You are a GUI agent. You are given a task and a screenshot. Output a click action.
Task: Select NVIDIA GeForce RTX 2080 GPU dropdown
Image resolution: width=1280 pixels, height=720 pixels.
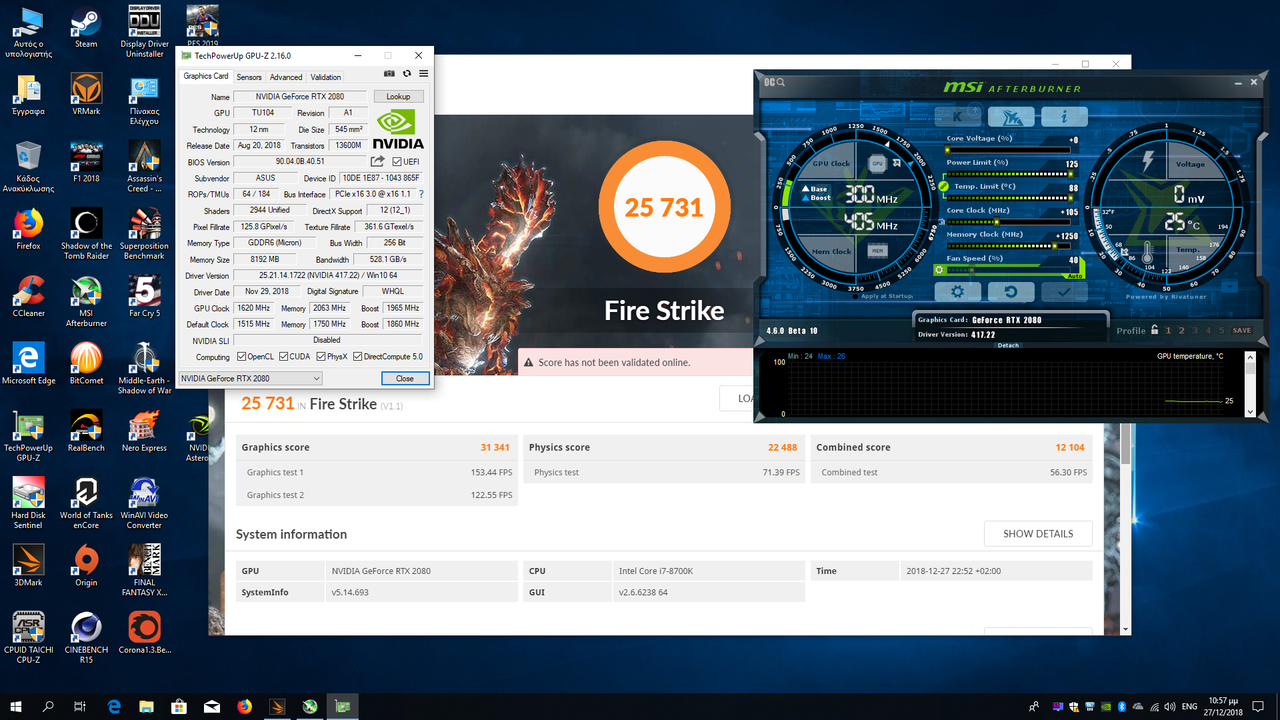tap(250, 378)
